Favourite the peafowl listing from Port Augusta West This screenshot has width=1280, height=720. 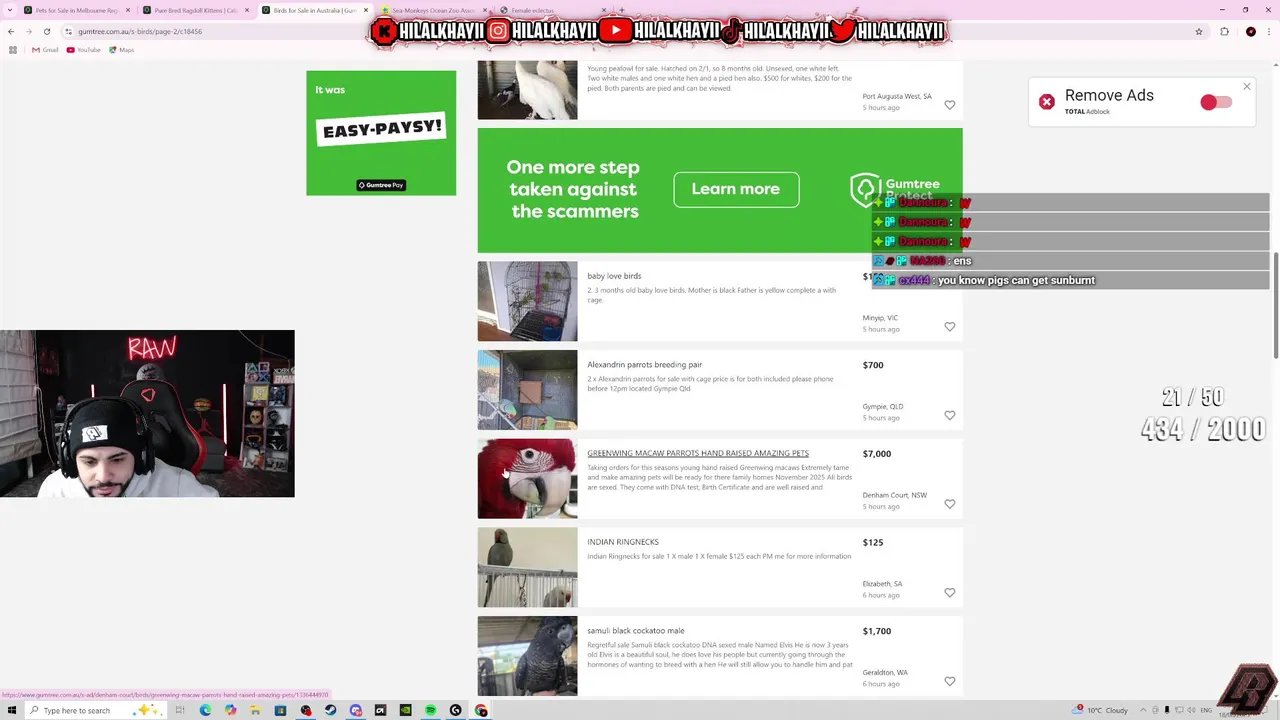[949, 105]
